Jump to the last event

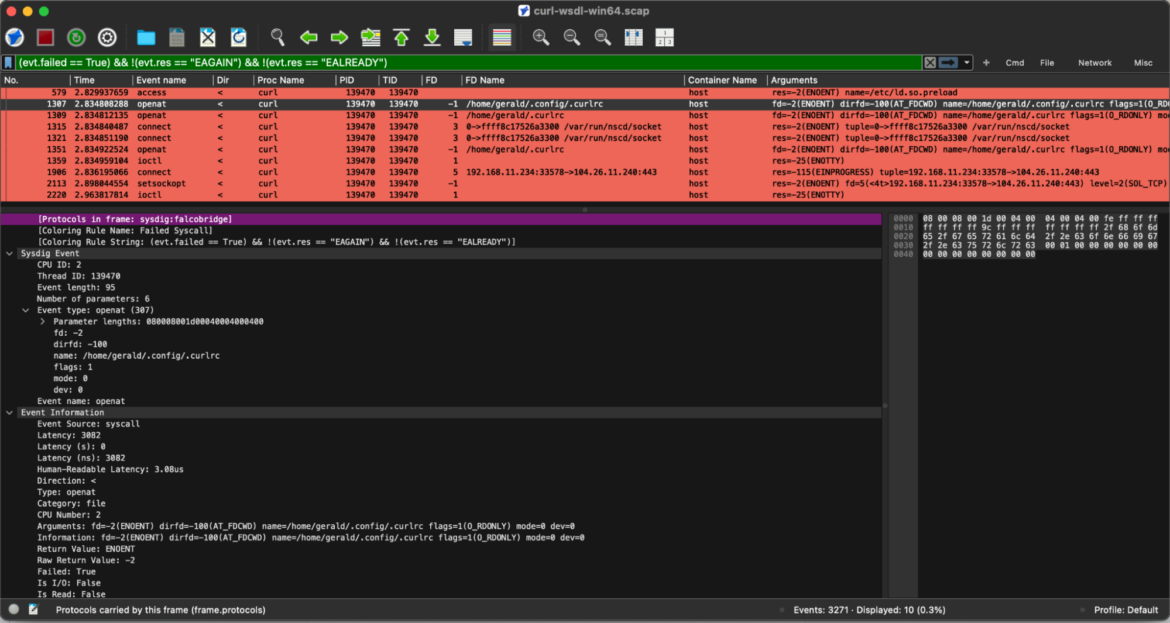[x=432, y=37]
